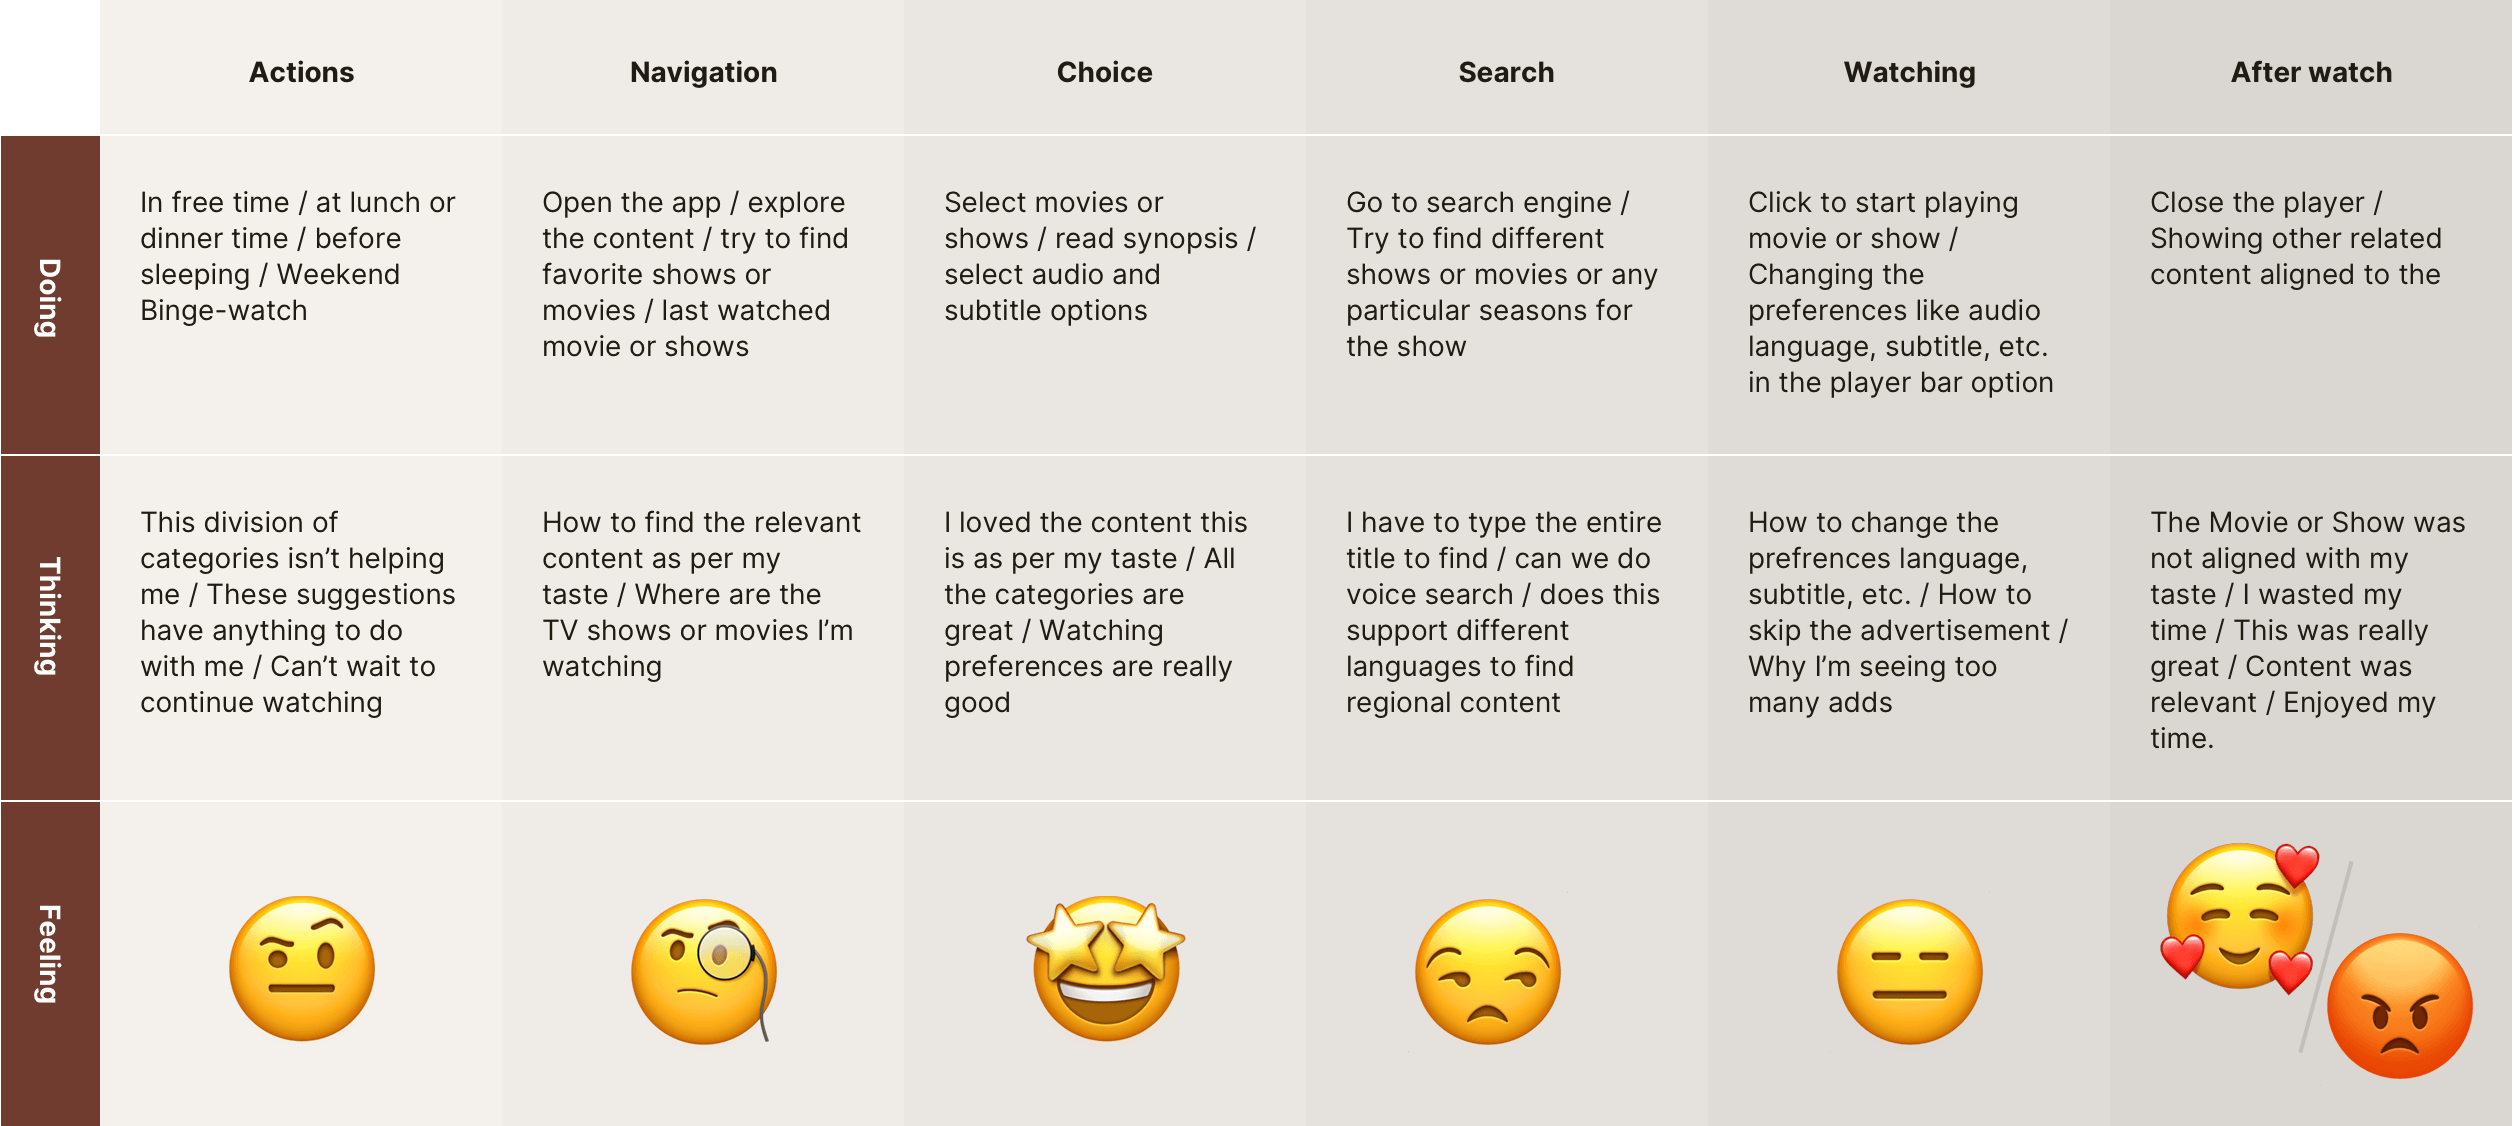Click the skeptical raised-eyebrow emoji under Actions
The height and width of the screenshot is (1126, 2514).
302,968
